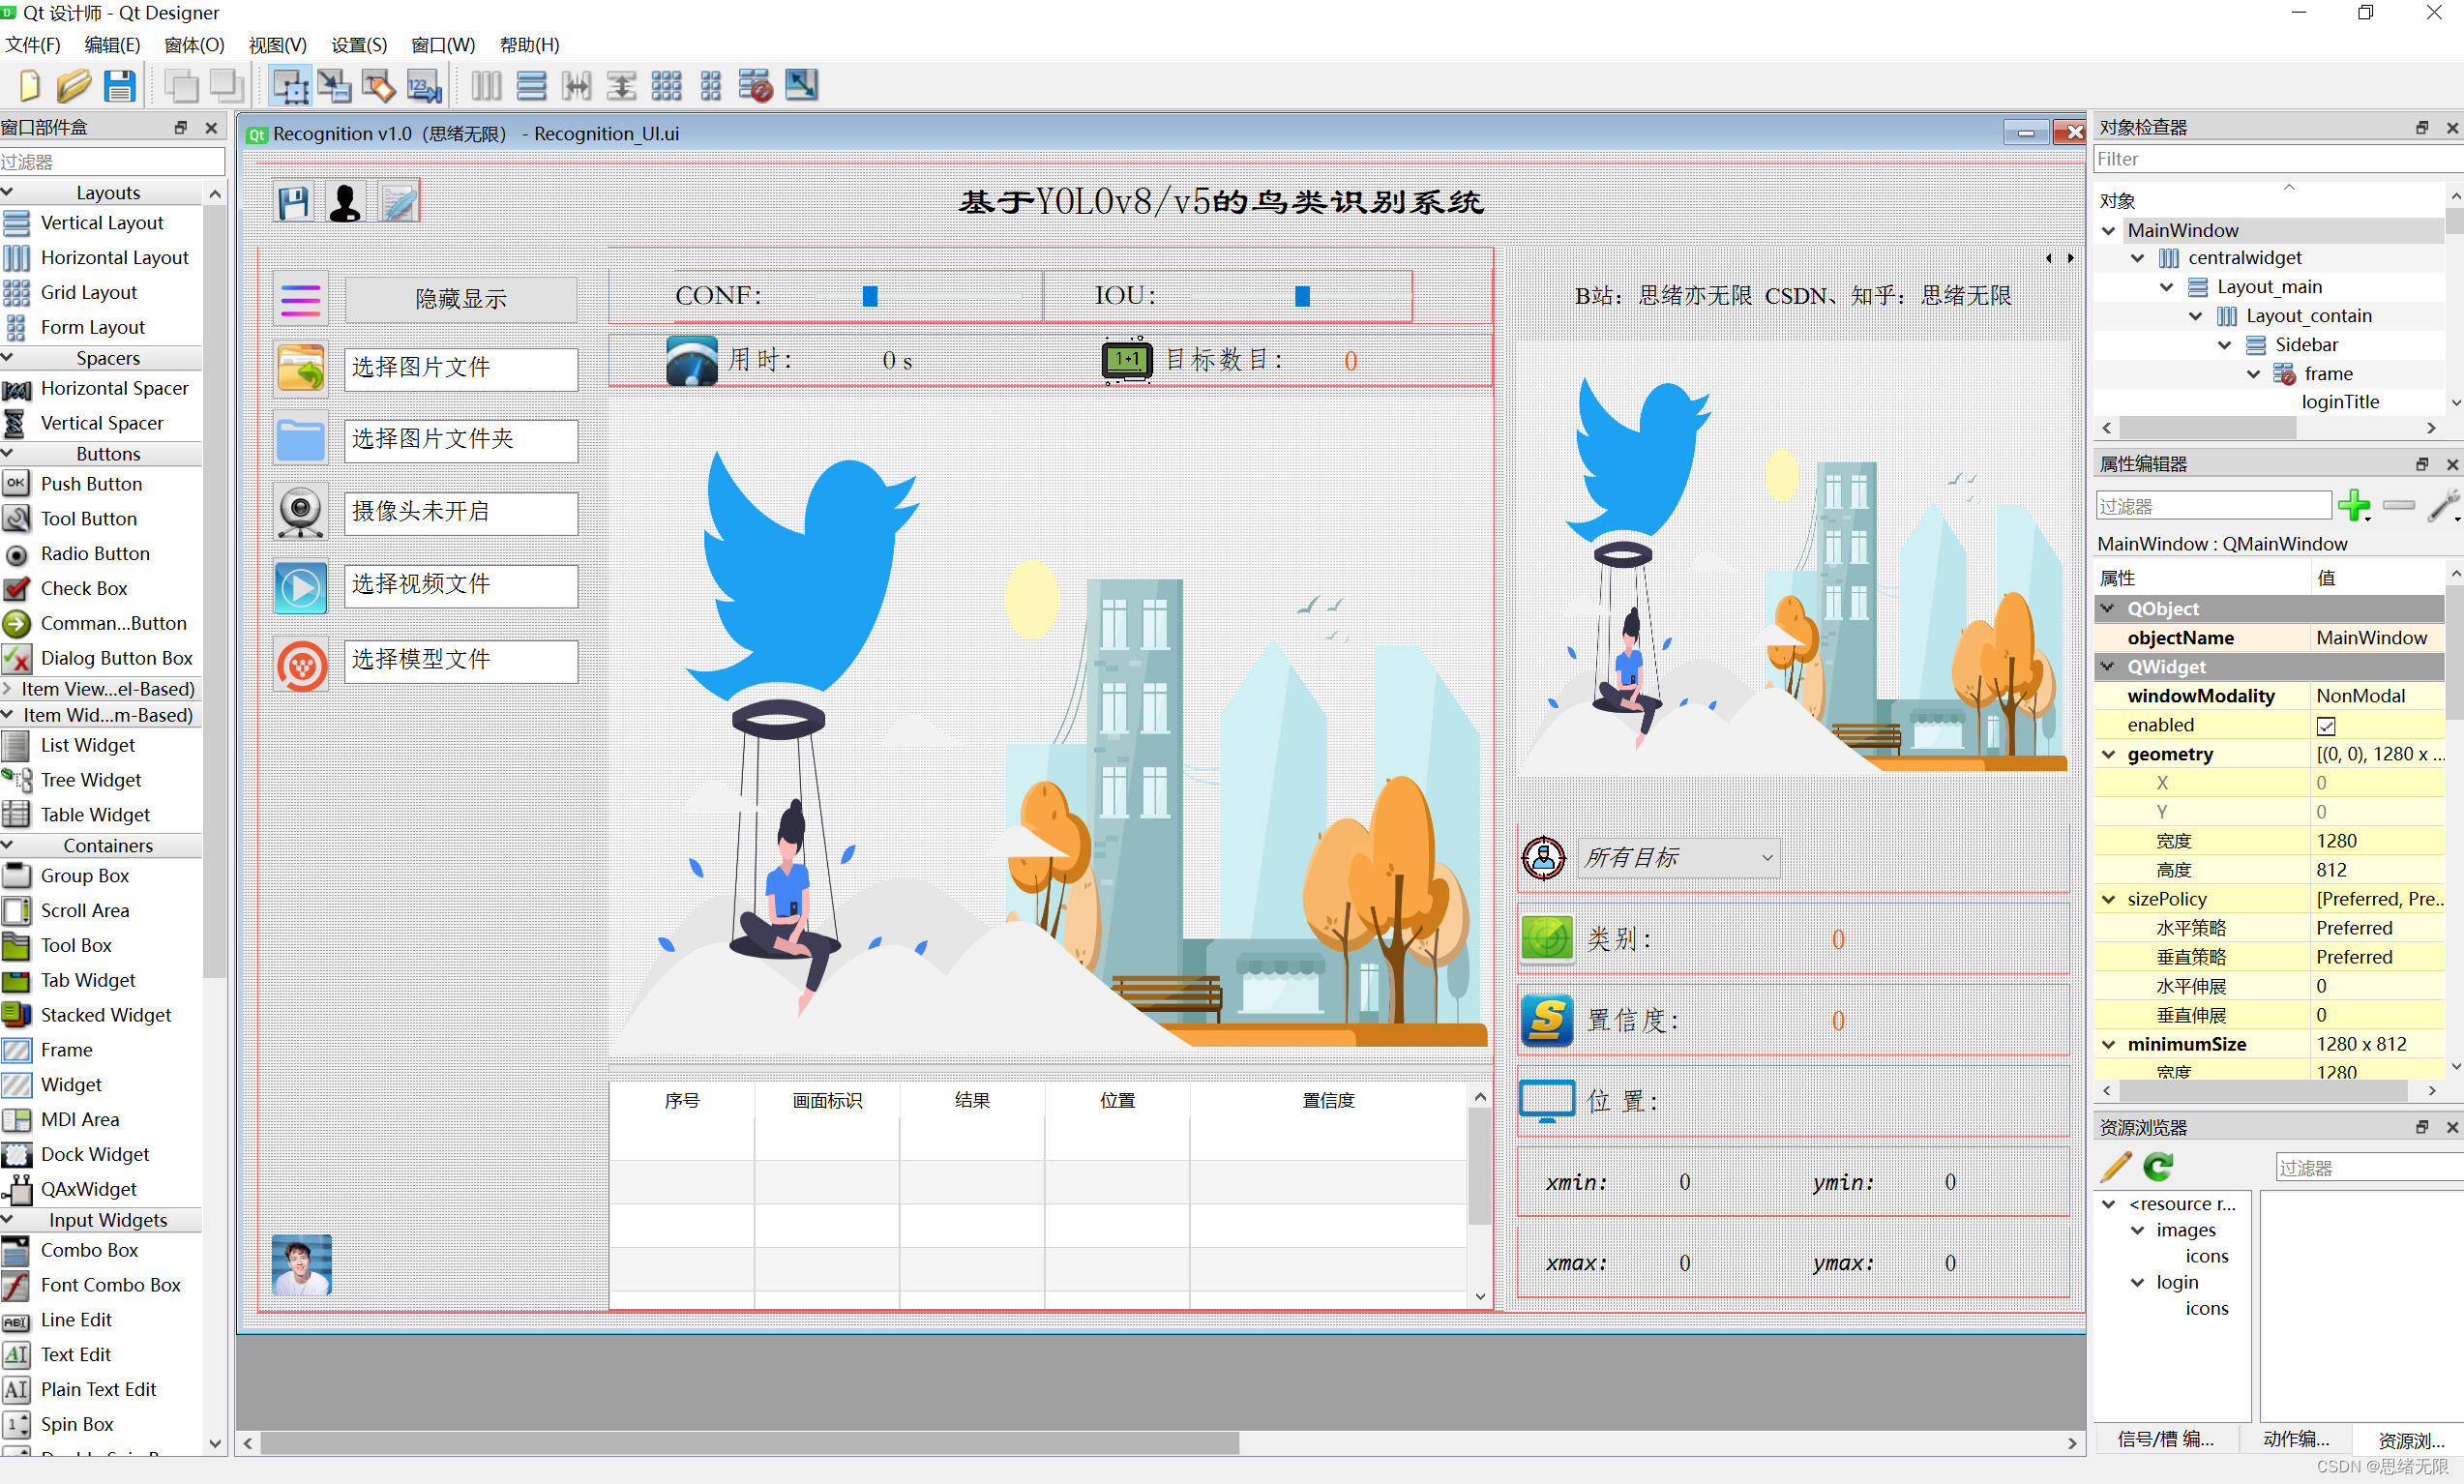Image resolution: width=2464 pixels, height=1484 pixels.
Task: Click the green reload resources icon
Action: click(x=2158, y=1166)
